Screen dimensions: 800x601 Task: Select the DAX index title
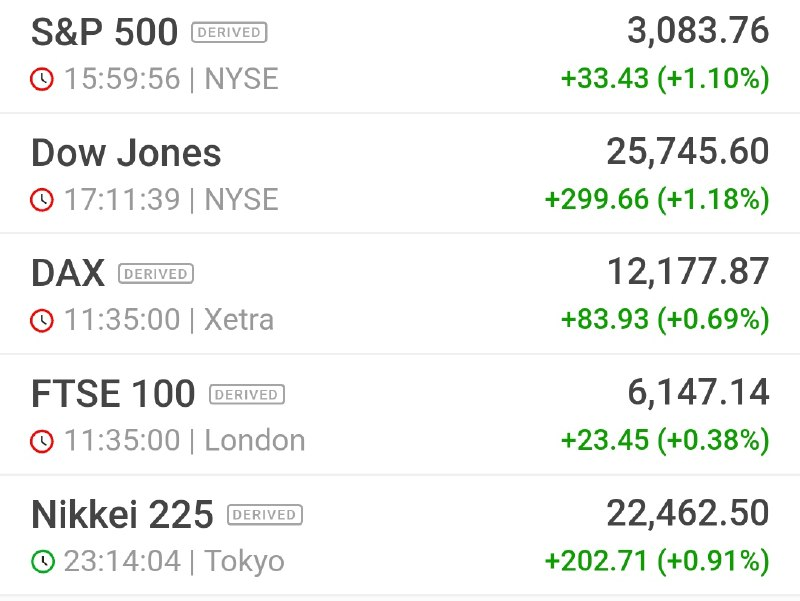[68, 273]
